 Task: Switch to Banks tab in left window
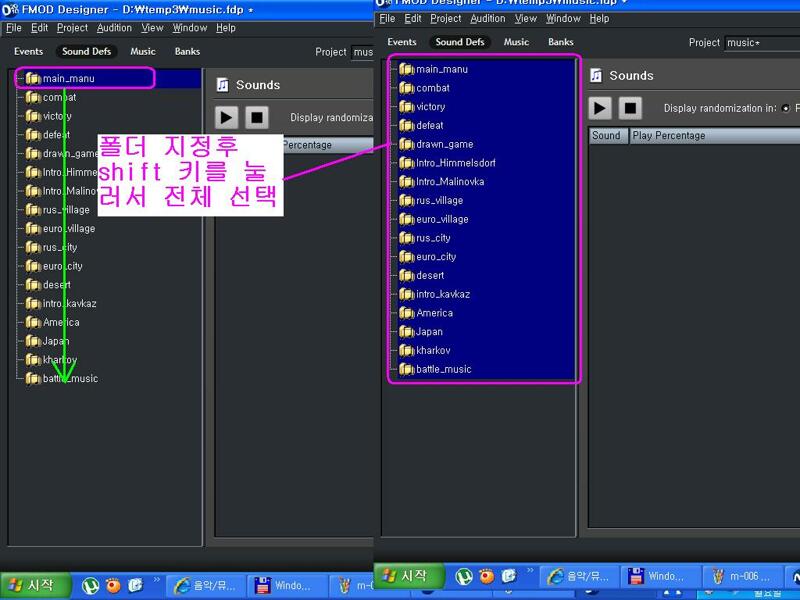pyautogui.click(x=187, y=52)
